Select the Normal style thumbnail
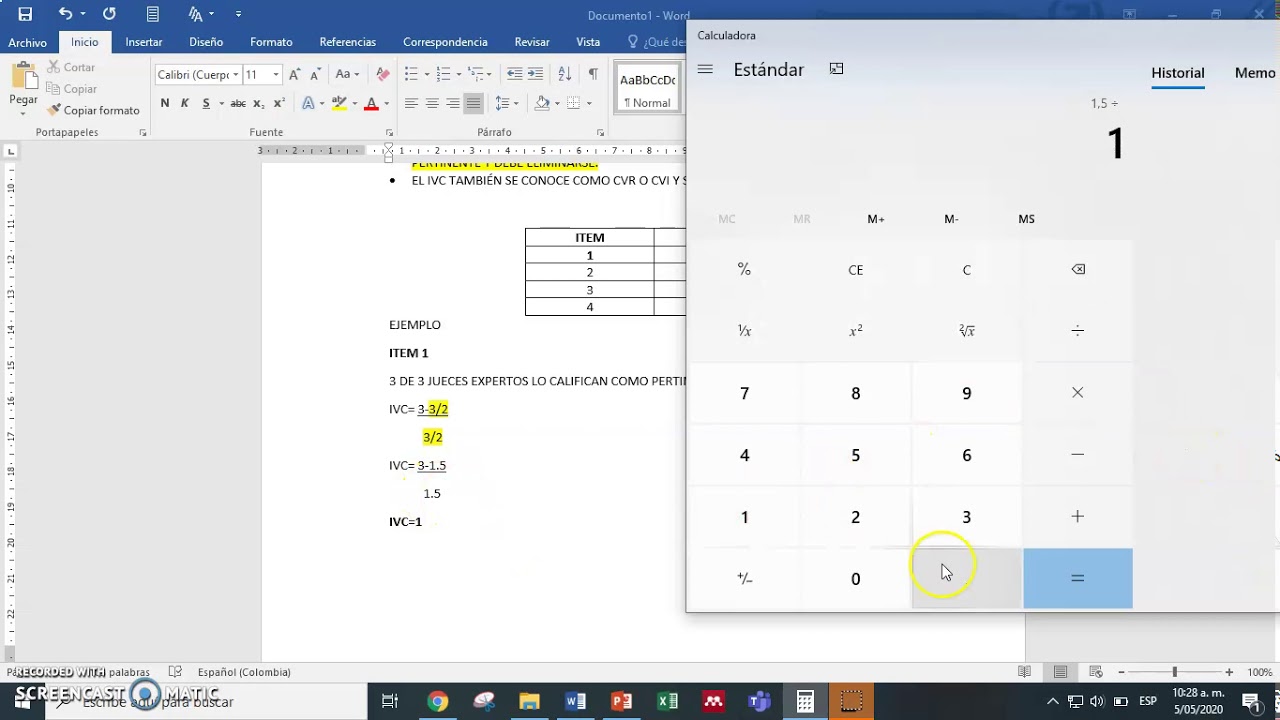This screenshot has height=720, width=1280. point(647,89)
